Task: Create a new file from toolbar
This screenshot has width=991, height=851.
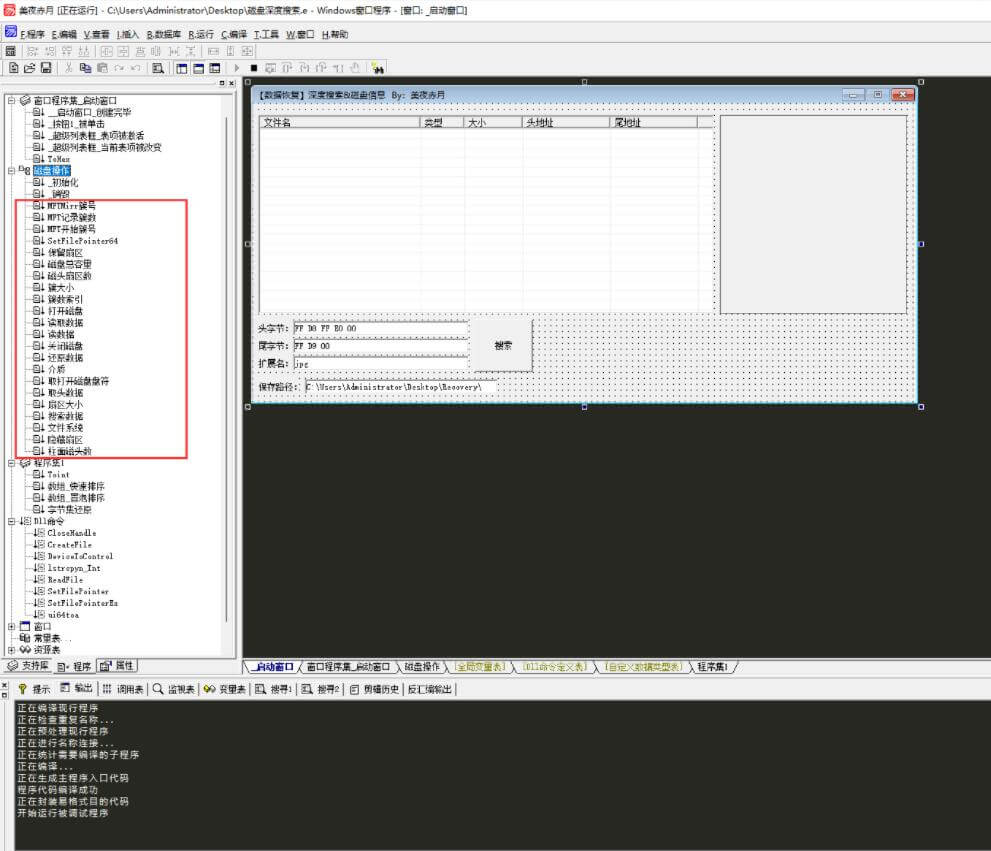Action: 13,68
